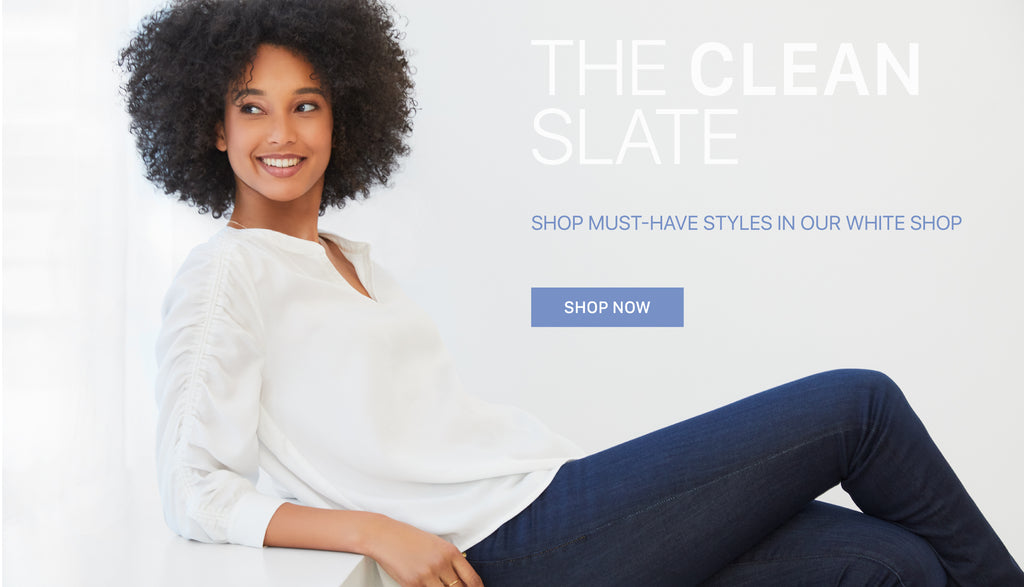Click the thin necklace on model's neck
Viewport: 1024px width, 587px height.
click(236, 225)
